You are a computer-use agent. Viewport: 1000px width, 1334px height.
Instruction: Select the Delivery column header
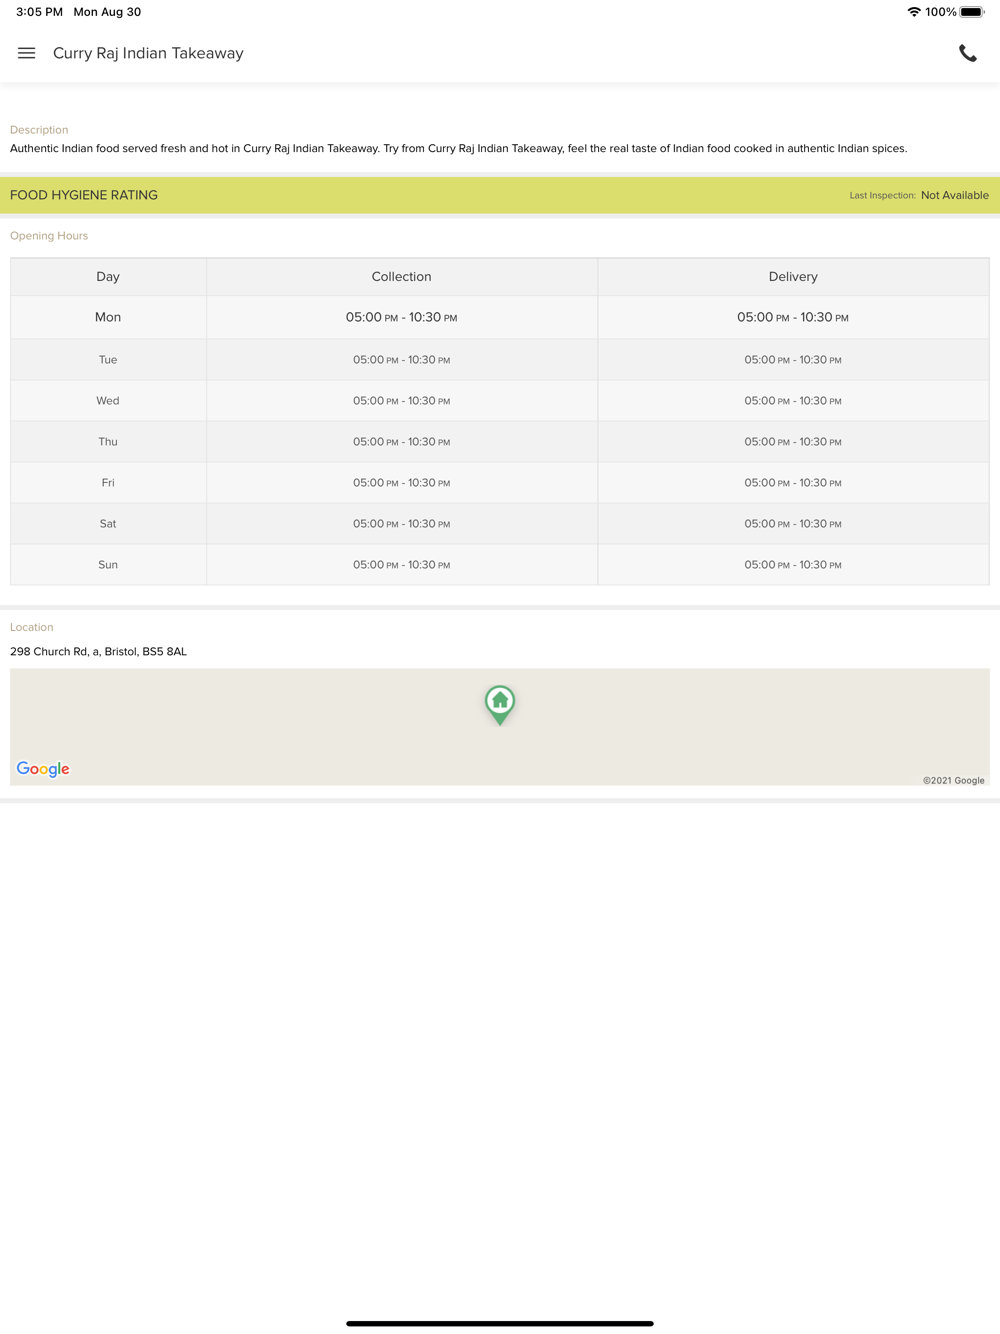click(793, 277)
